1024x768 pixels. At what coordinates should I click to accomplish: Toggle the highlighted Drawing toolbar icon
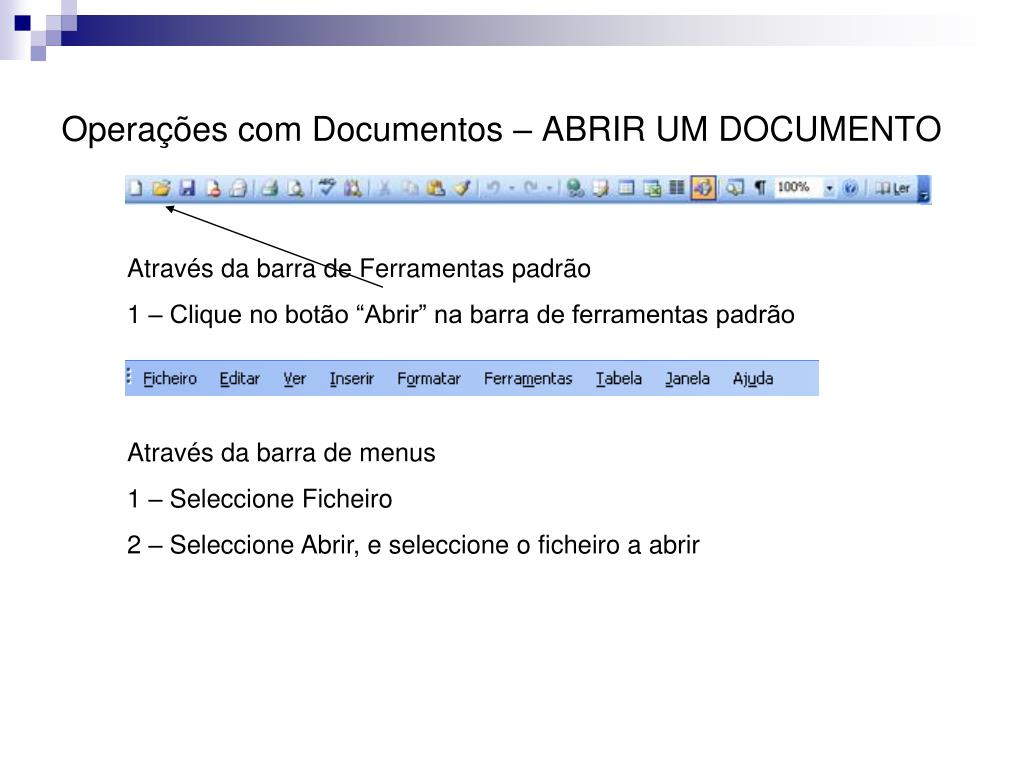703,188
